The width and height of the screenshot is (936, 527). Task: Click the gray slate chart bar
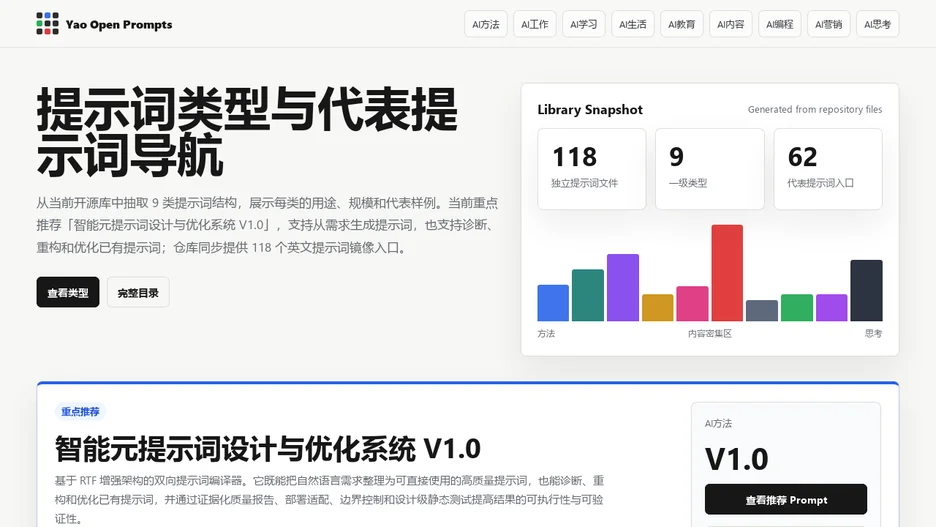762,311
